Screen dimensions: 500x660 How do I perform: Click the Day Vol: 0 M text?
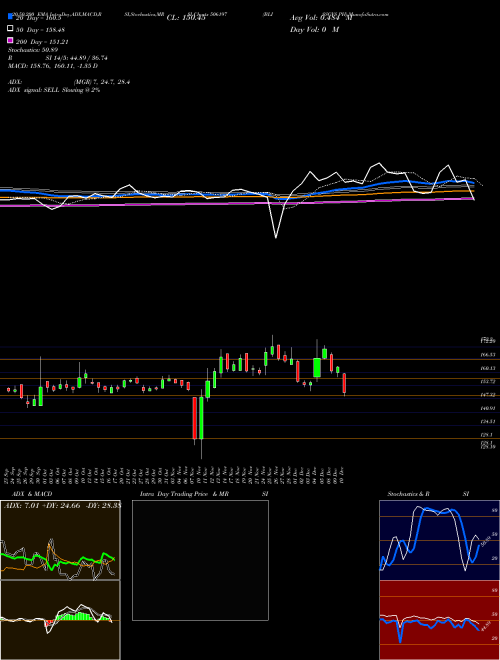tap(314, 29)
